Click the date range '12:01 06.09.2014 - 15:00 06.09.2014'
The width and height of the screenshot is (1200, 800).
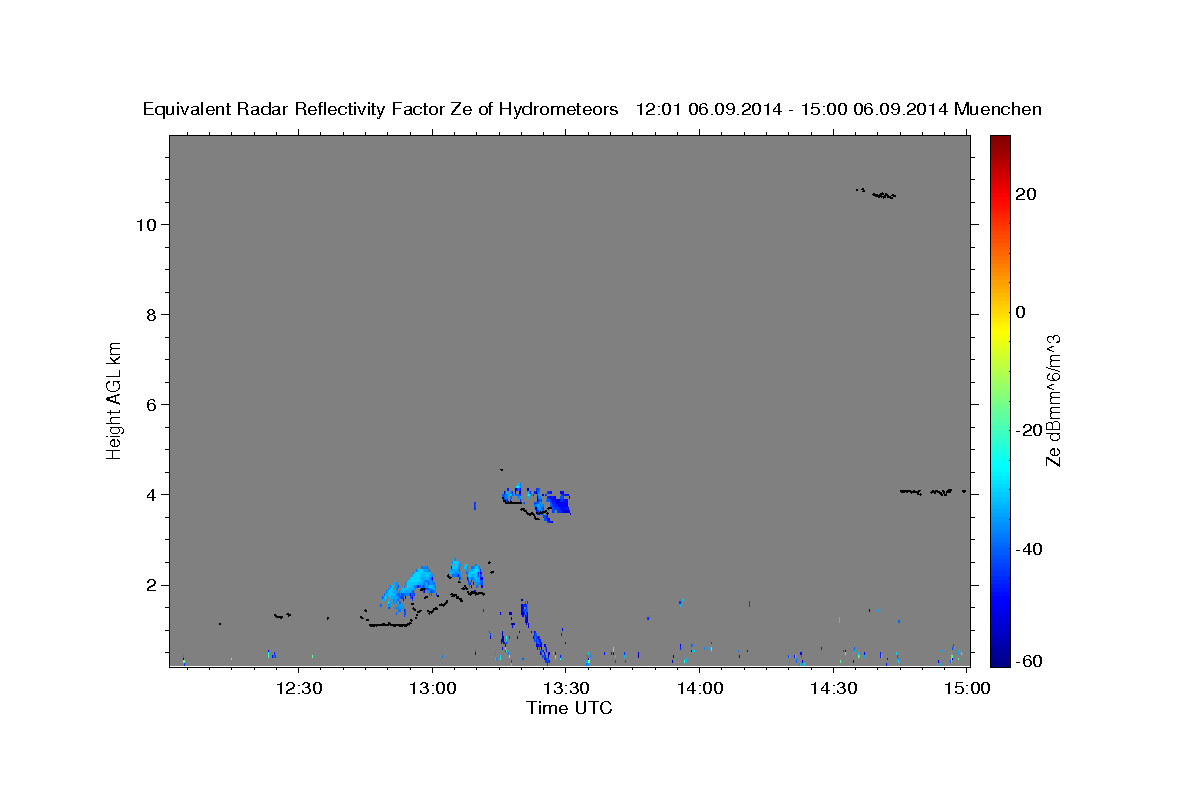(x=792, y=110)
